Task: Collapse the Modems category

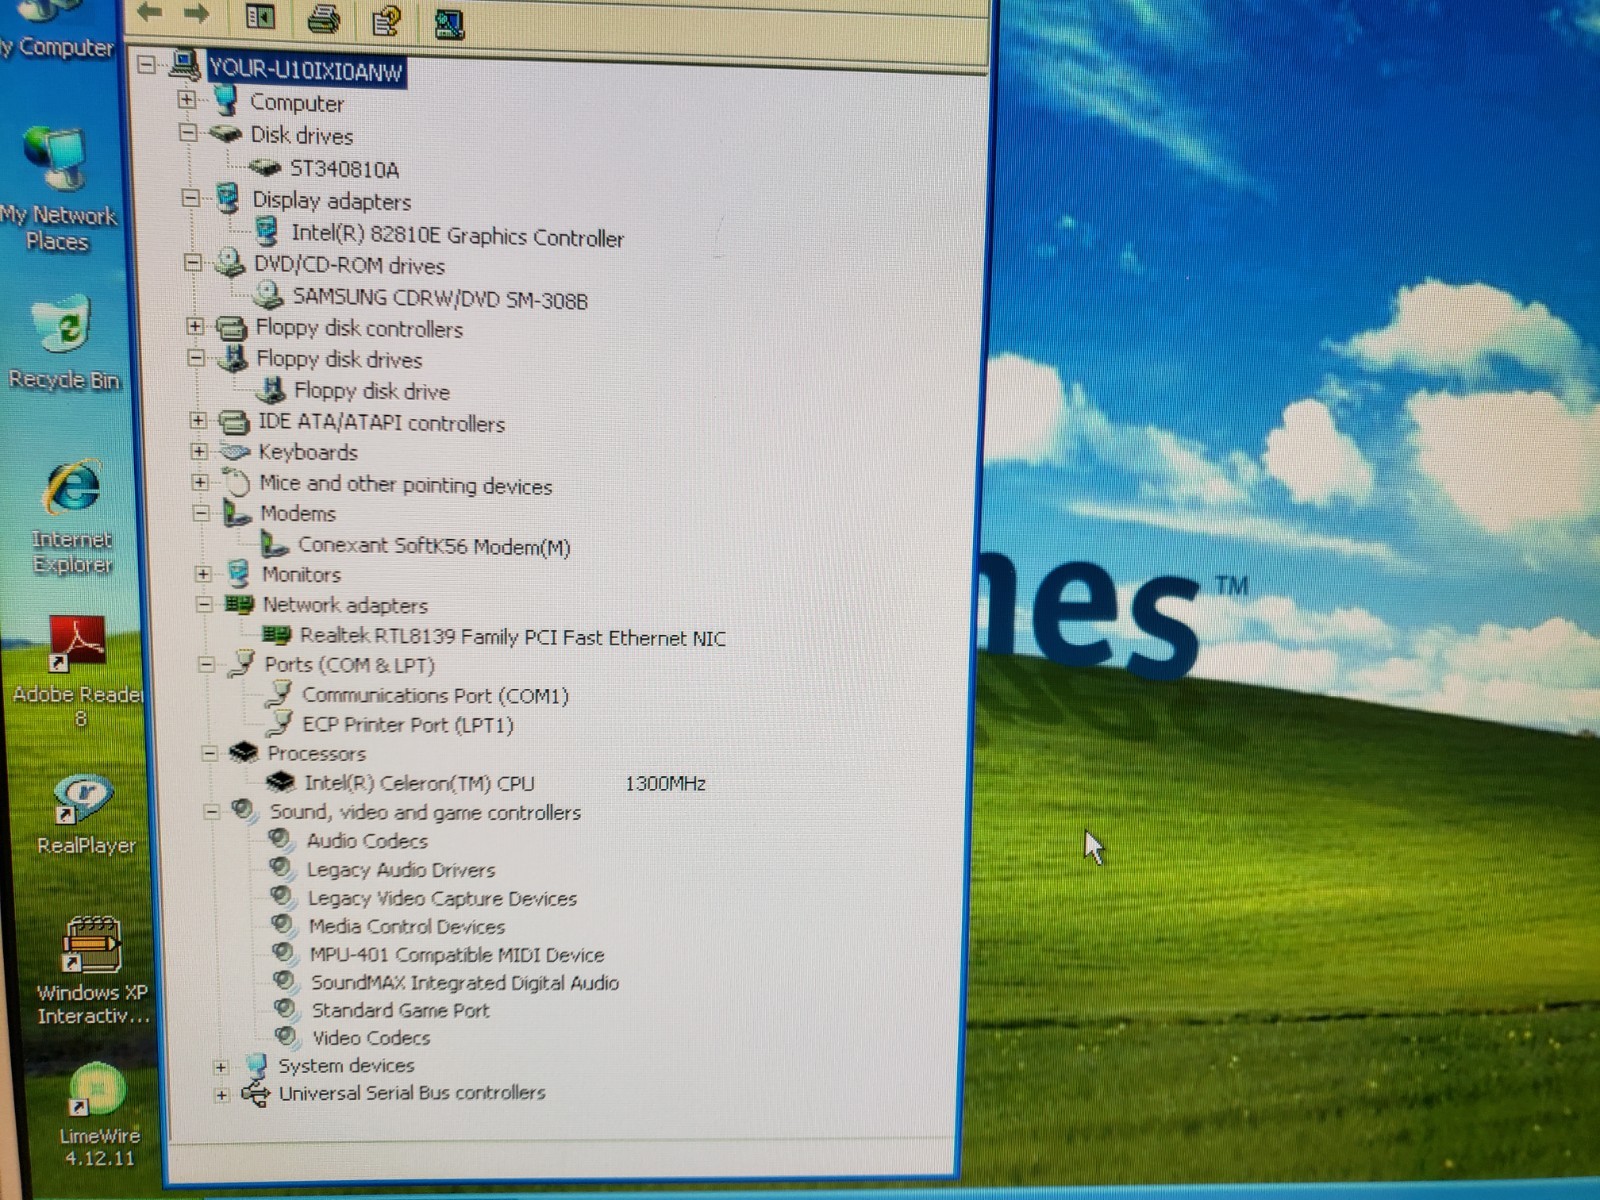Action: pos(201,513)
